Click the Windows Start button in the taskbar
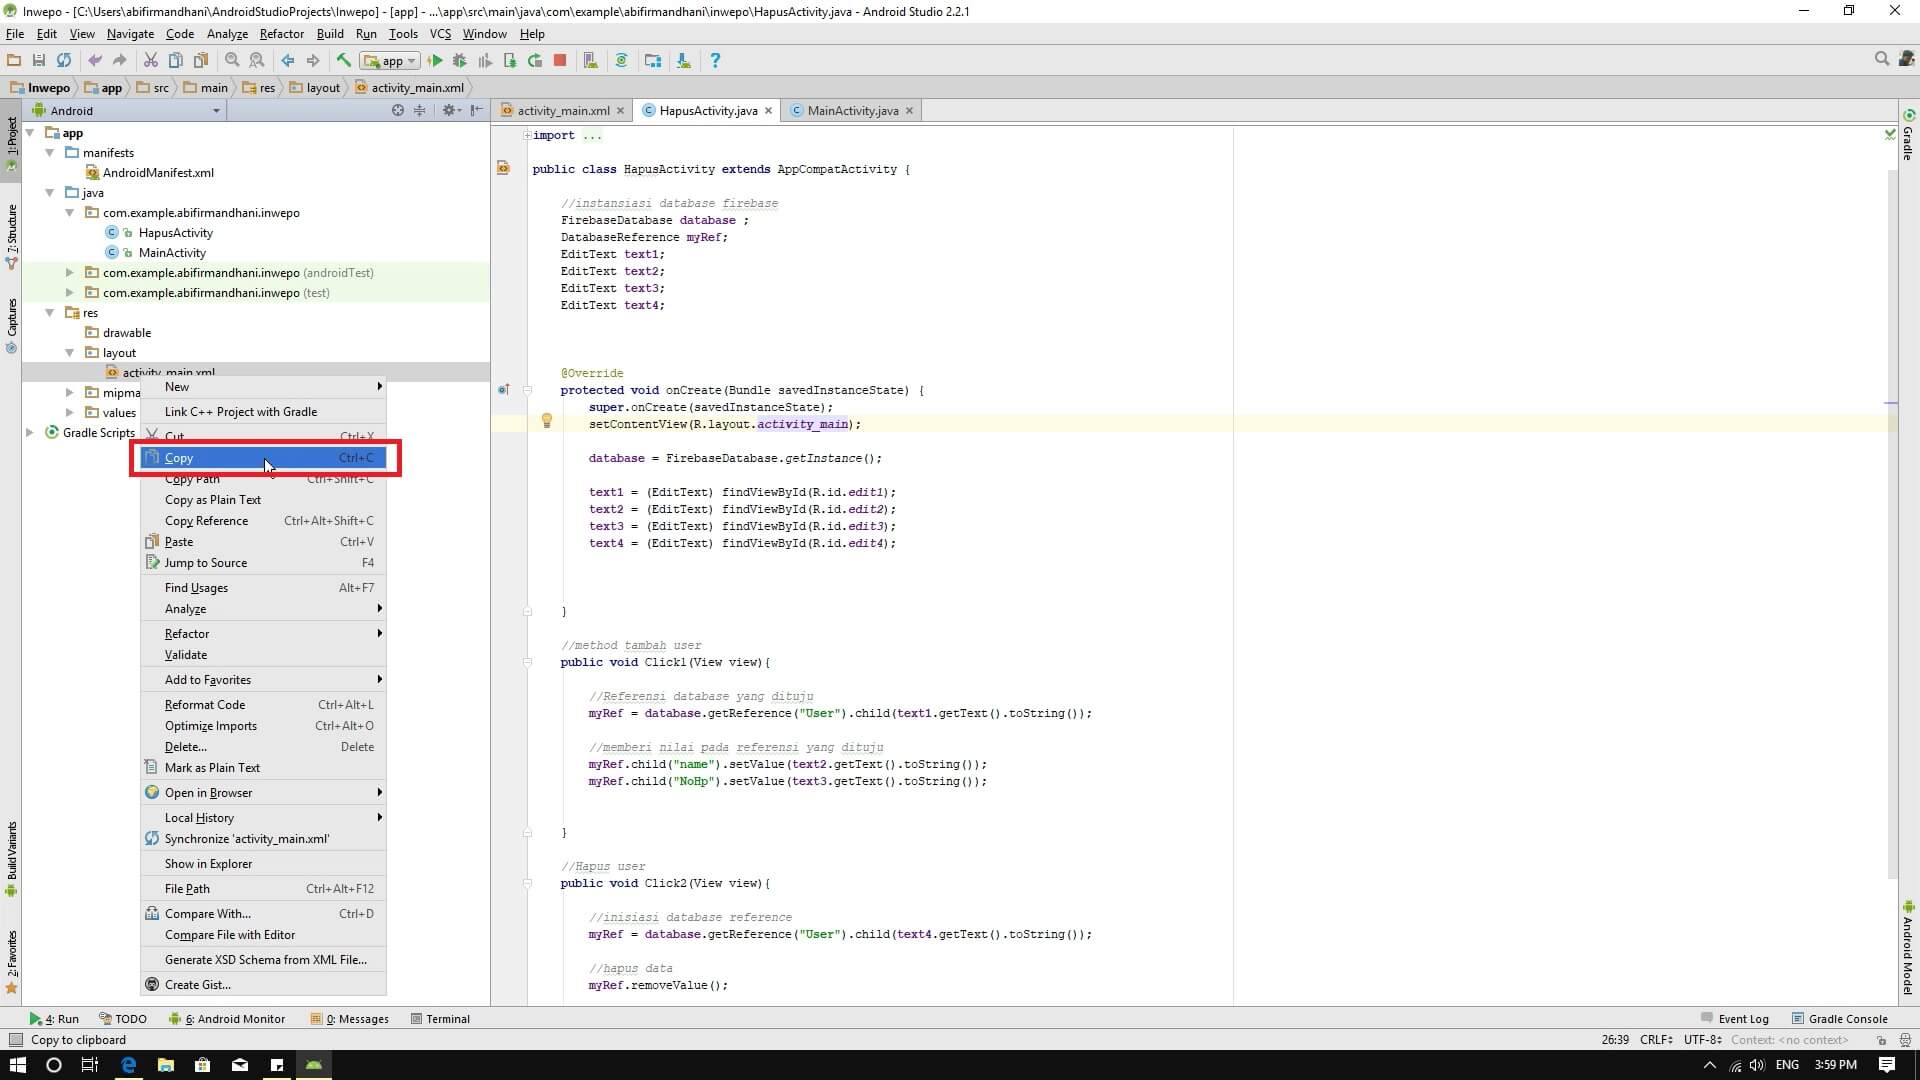Screen dimensions: 1920x1080 click(x=17, y=1065)
